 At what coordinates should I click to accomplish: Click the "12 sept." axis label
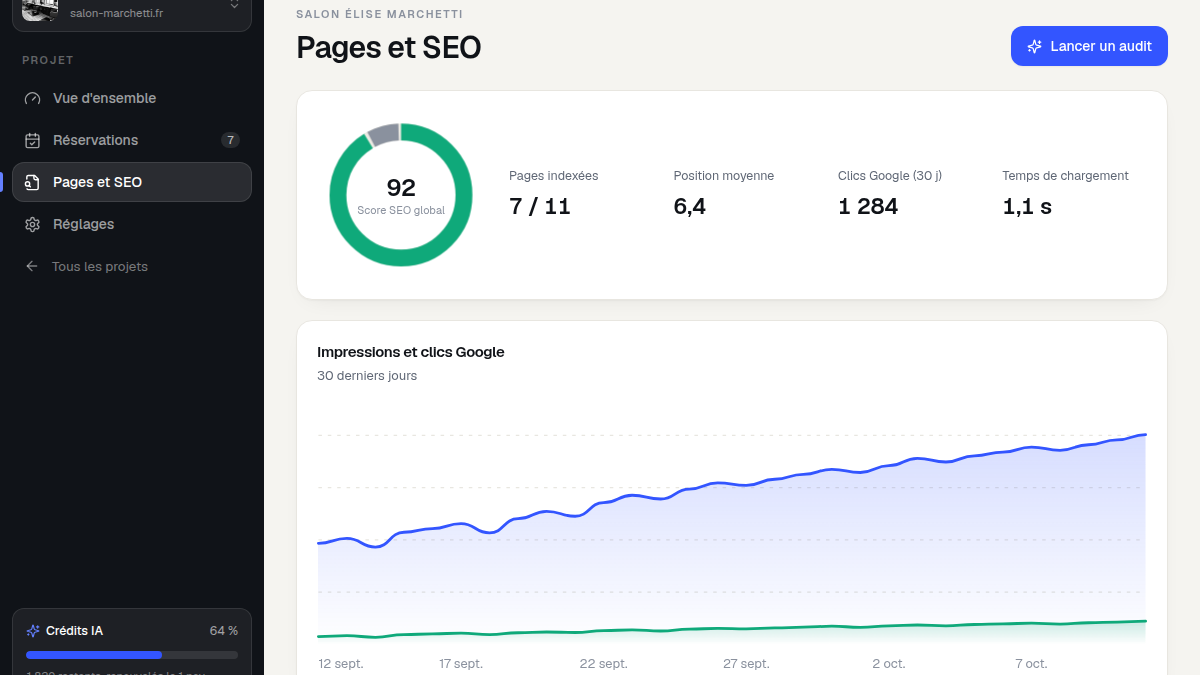[x=341, y=664]
